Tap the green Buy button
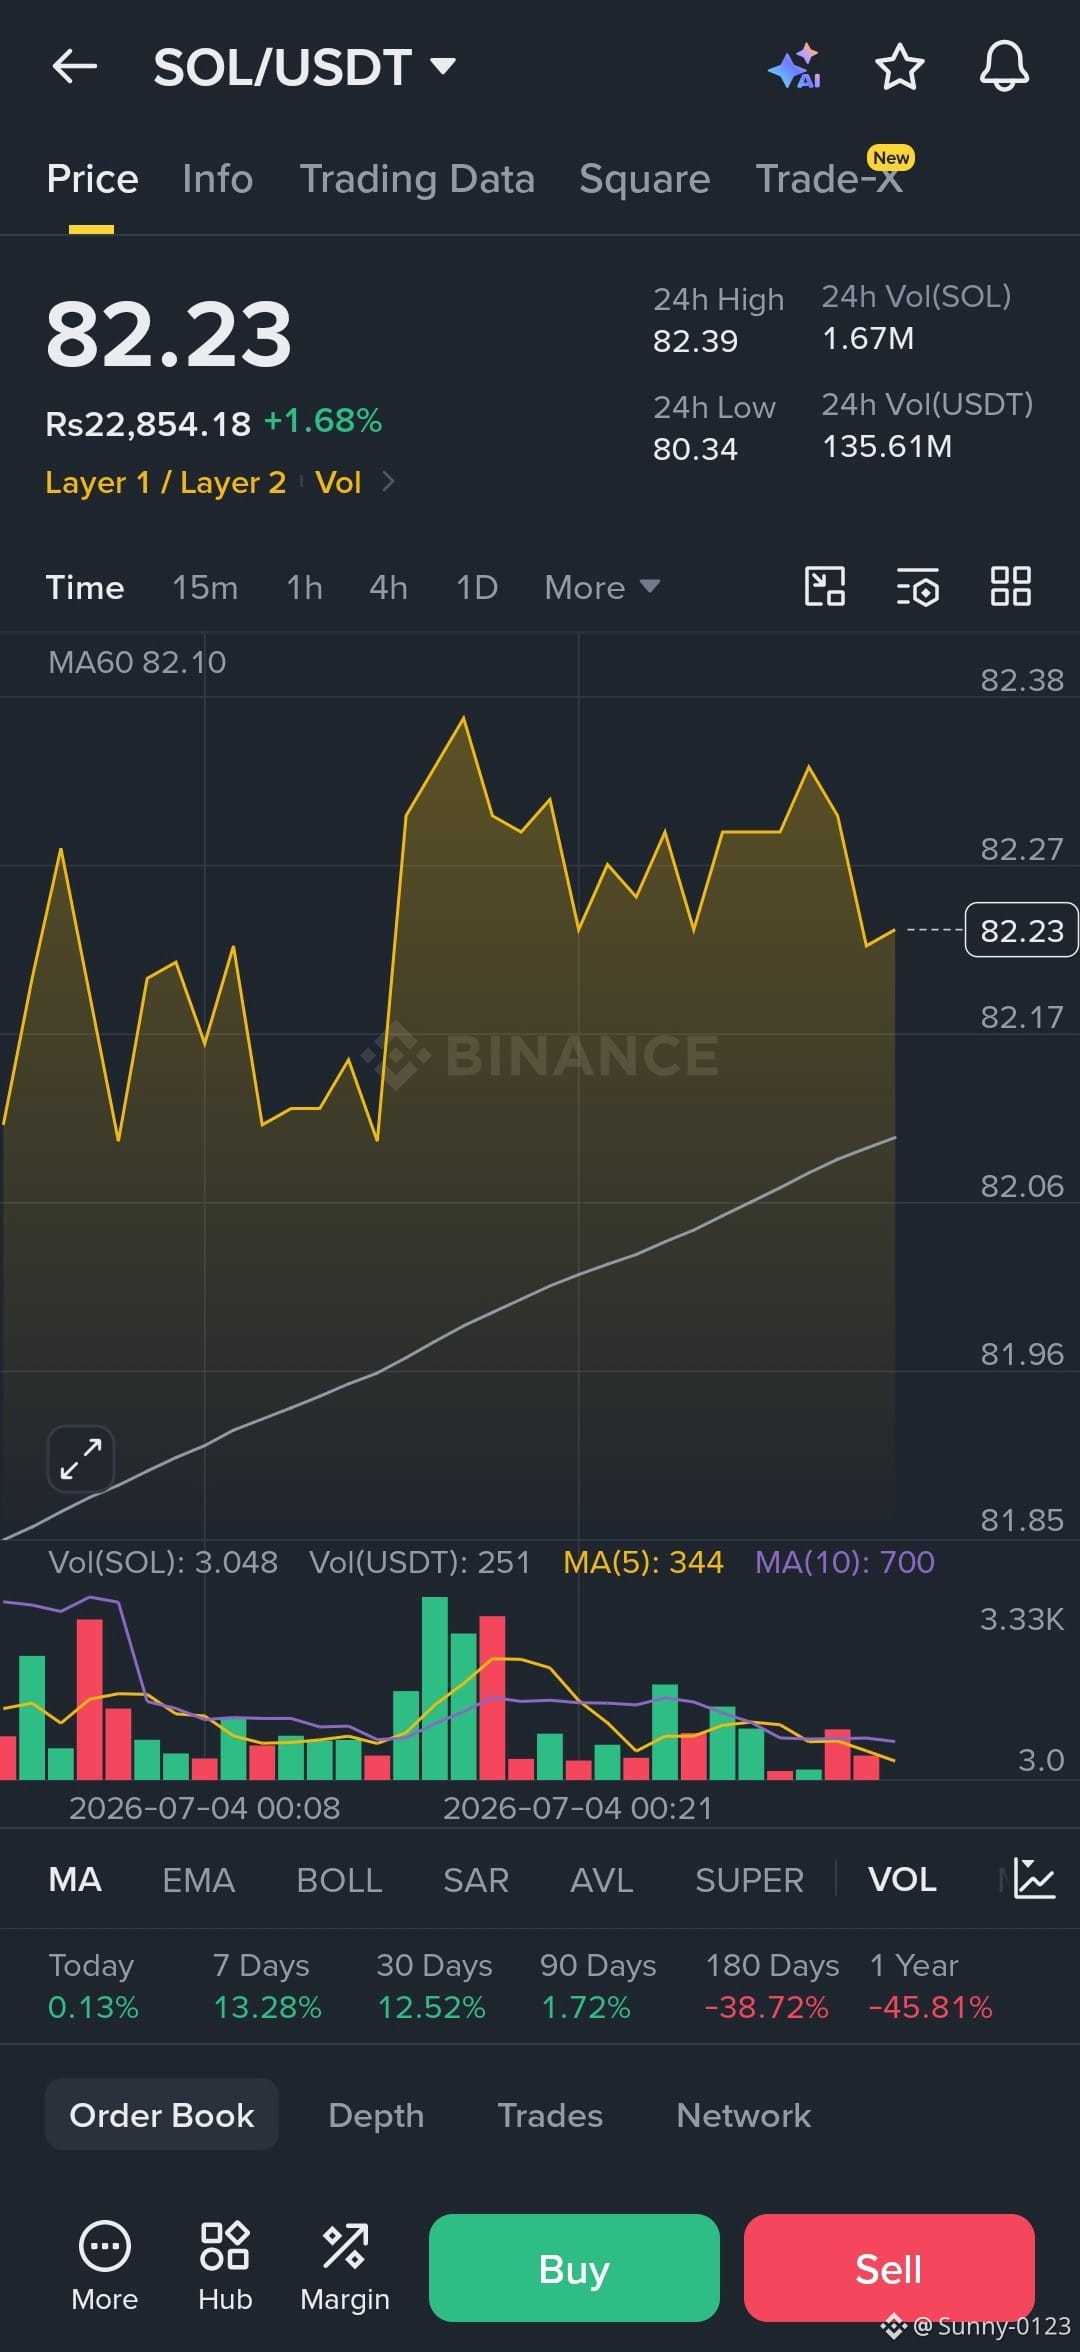Screen dimensions: 1080x2352 coord(574,2268)
